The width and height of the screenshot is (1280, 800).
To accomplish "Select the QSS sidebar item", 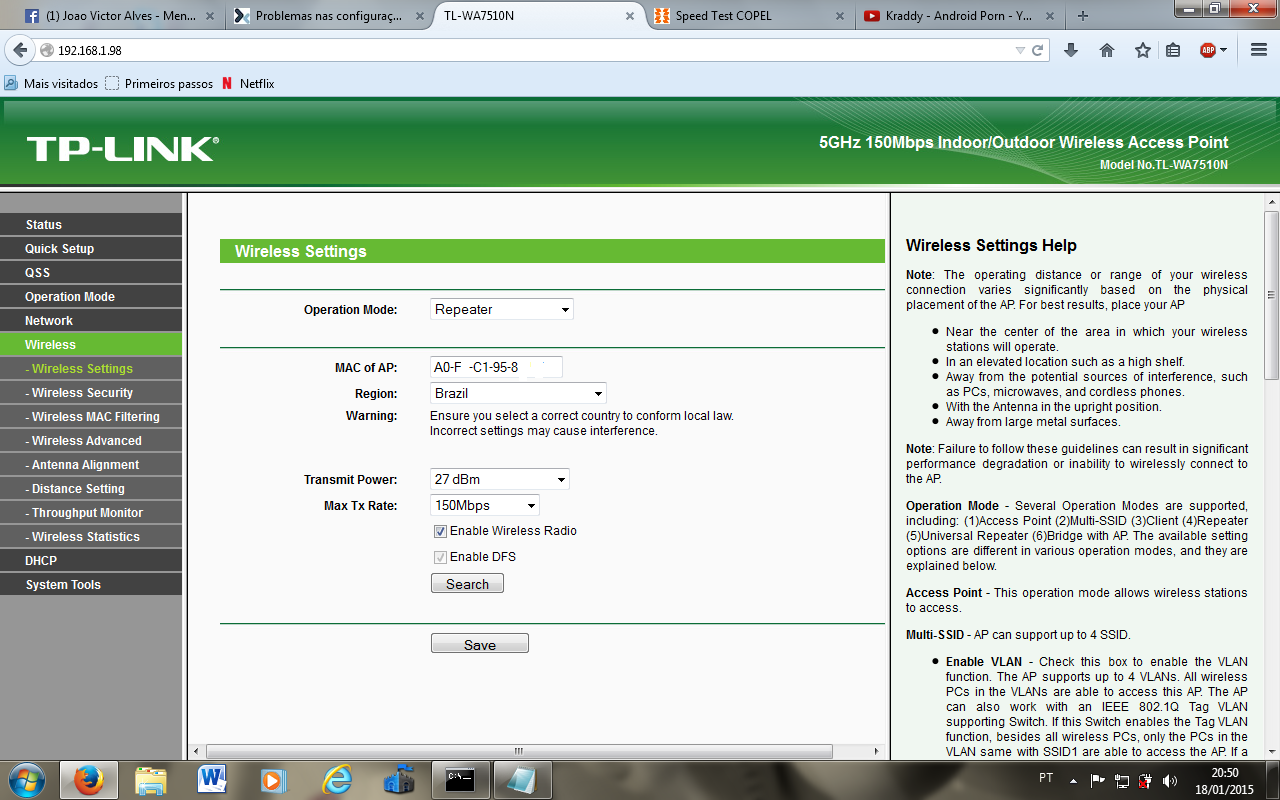I will [91, 273].
